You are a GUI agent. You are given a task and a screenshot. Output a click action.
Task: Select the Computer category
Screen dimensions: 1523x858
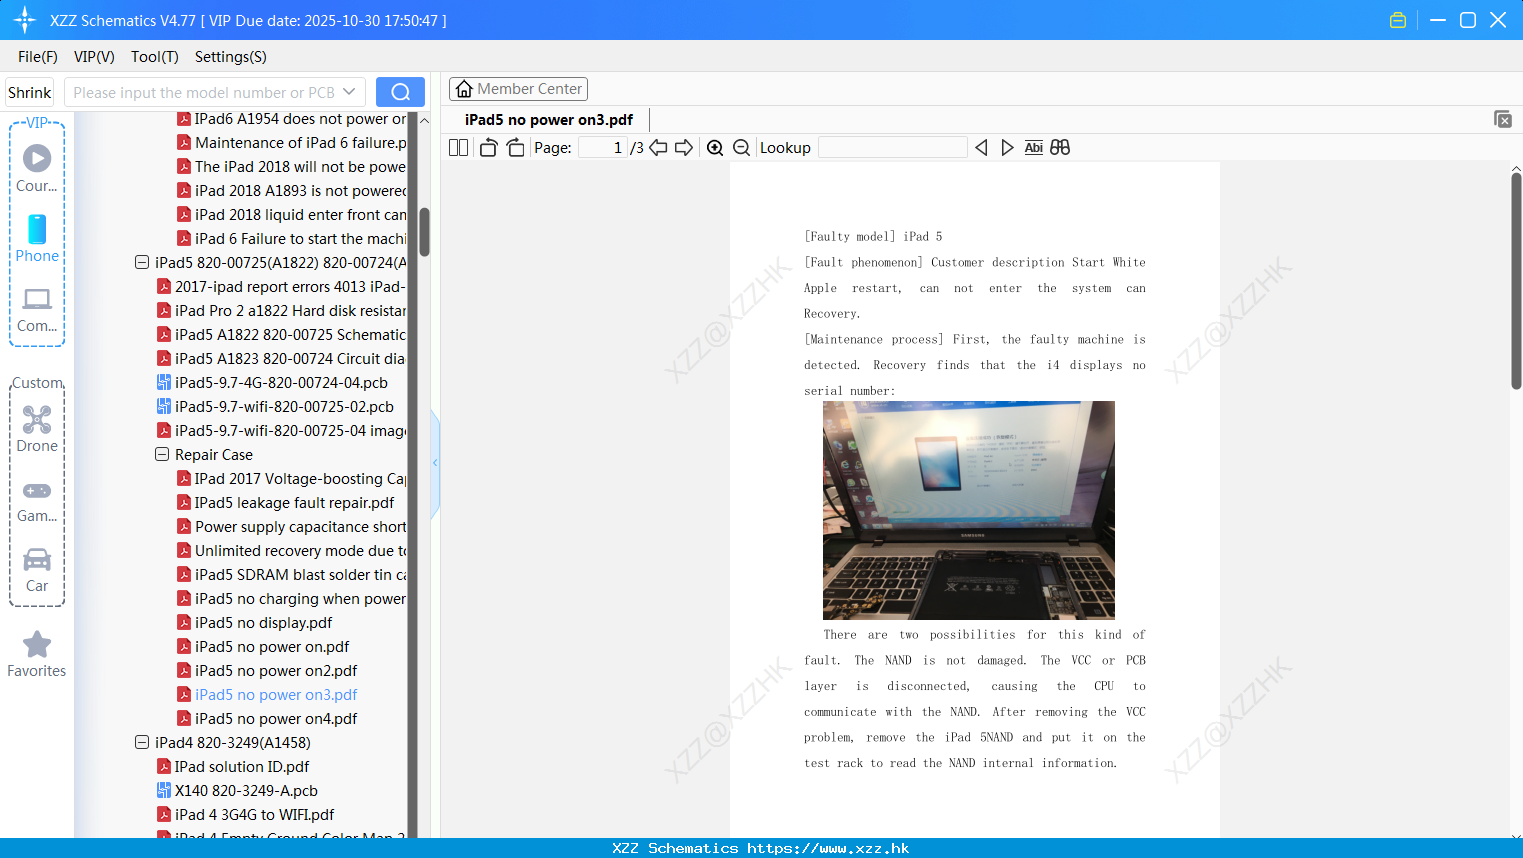pyautogui.click(x=37, y=309)
